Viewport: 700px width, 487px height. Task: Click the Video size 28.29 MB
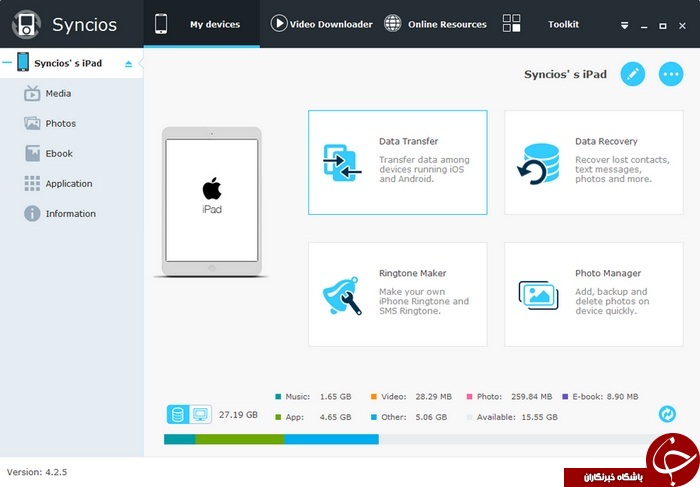[x=433, y=396]
